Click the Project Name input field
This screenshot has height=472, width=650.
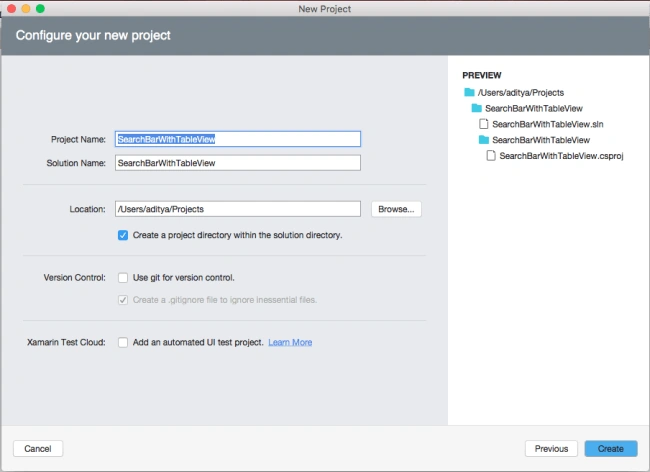tap(238, 139)
